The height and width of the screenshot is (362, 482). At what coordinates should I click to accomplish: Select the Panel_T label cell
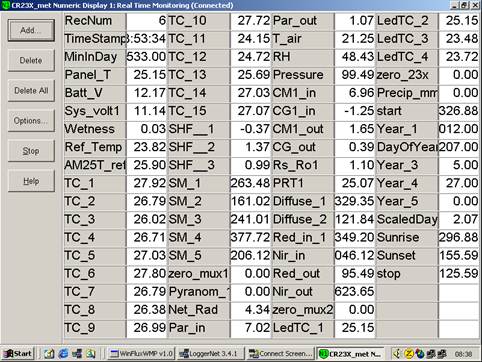pos(95,75)
